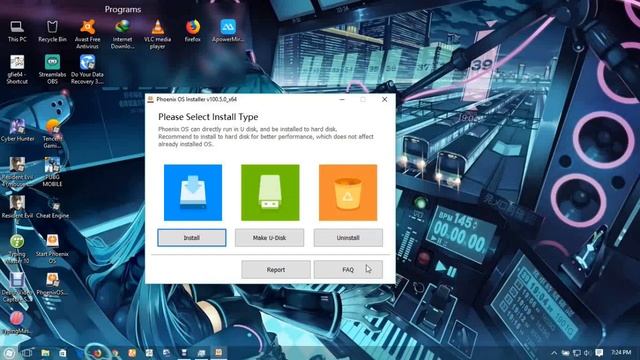The height and width of the screenshot is (360, 640).
Task: Select the Typing Master 10 icon
Action: click(x=17, y=249)
